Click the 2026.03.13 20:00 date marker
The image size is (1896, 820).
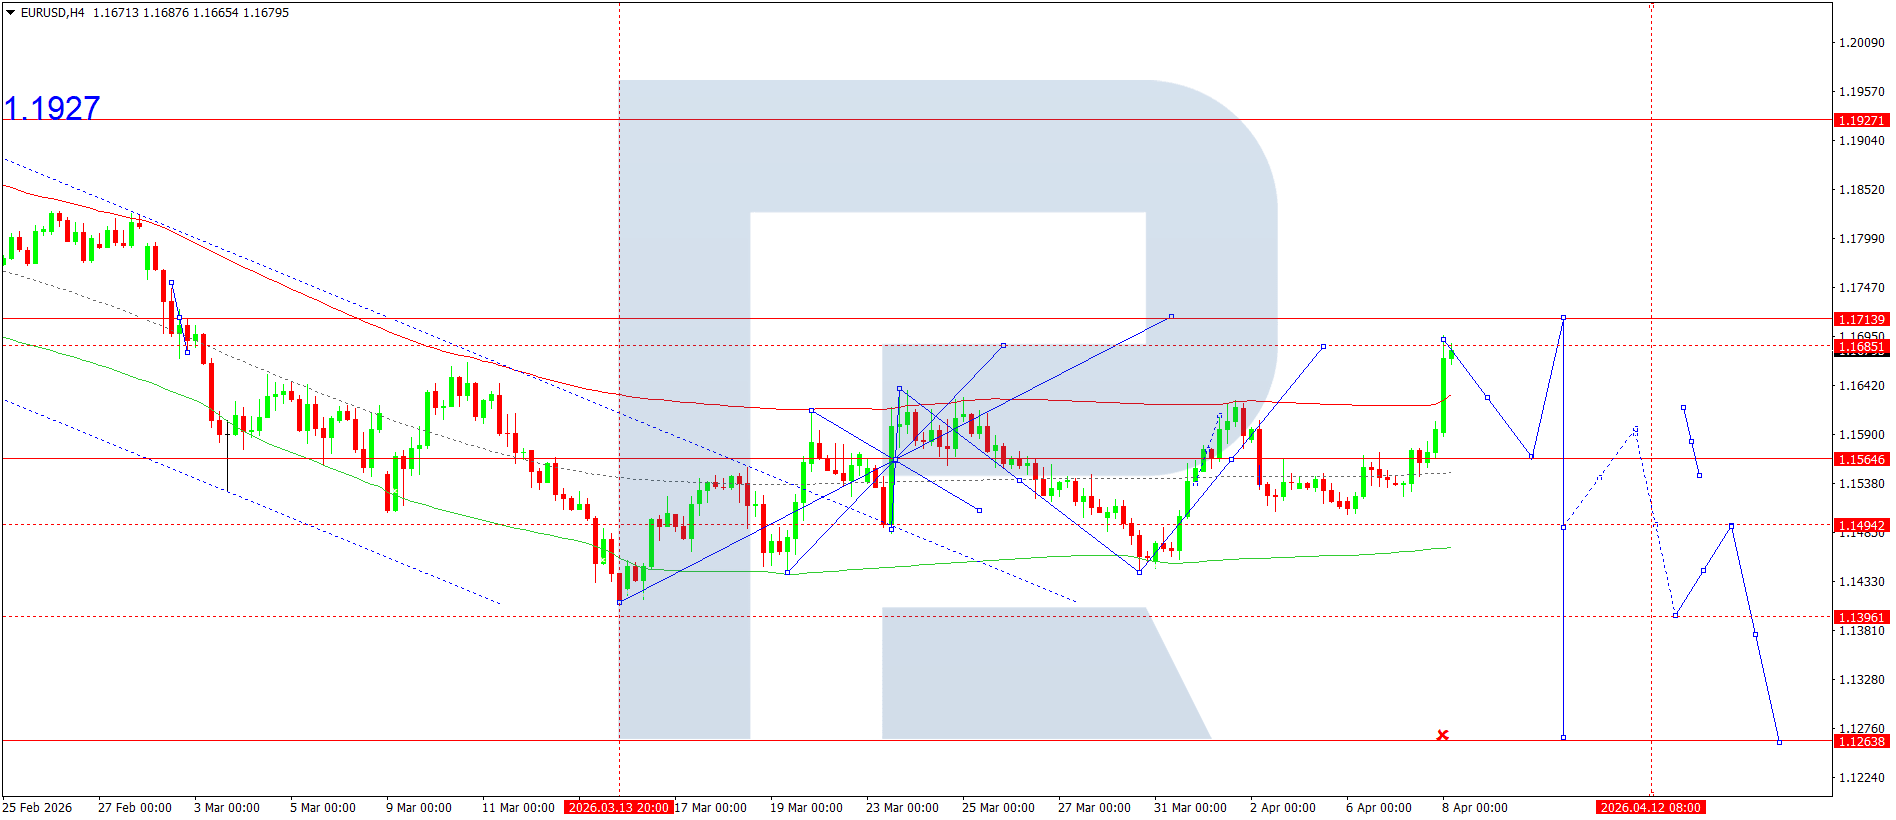click(x=618, y=807)
